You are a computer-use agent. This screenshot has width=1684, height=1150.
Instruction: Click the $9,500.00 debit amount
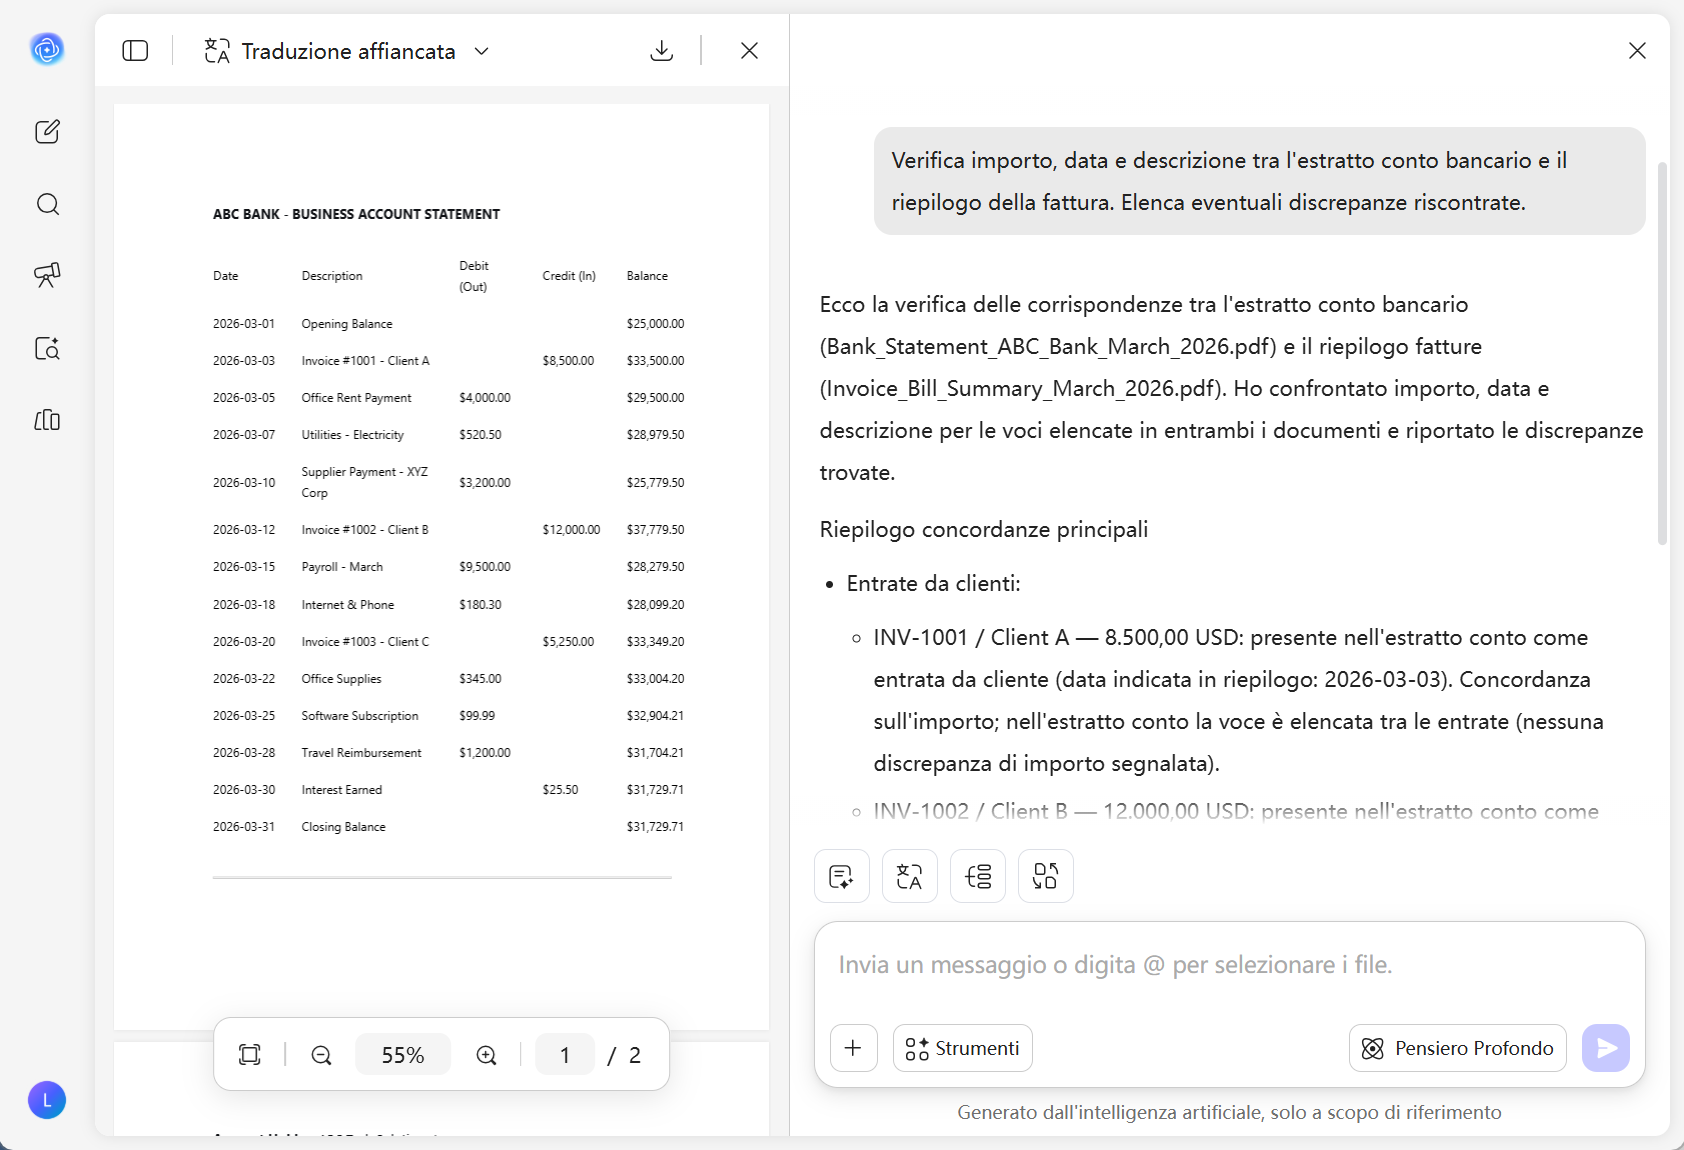point(485,567)
